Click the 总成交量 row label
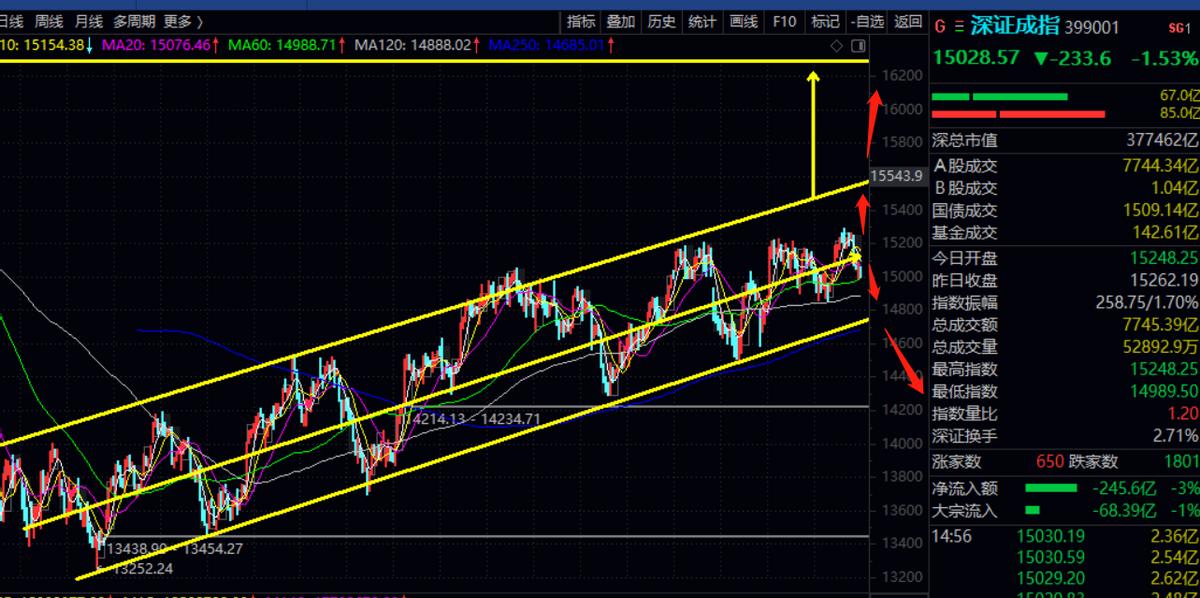 pos(965,348)
